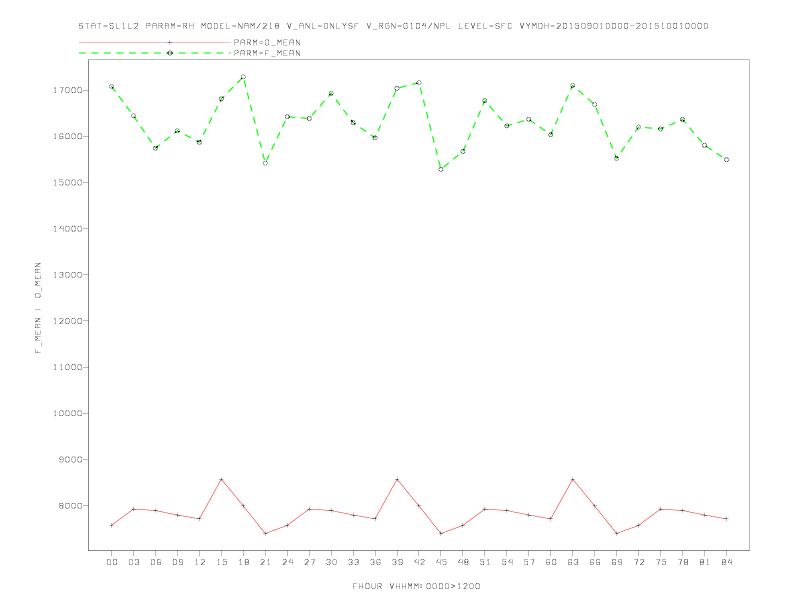The height and width of the screenshot is (612, 792).
Task: Click the 39 forecast hour tick label
Action: 397,562
